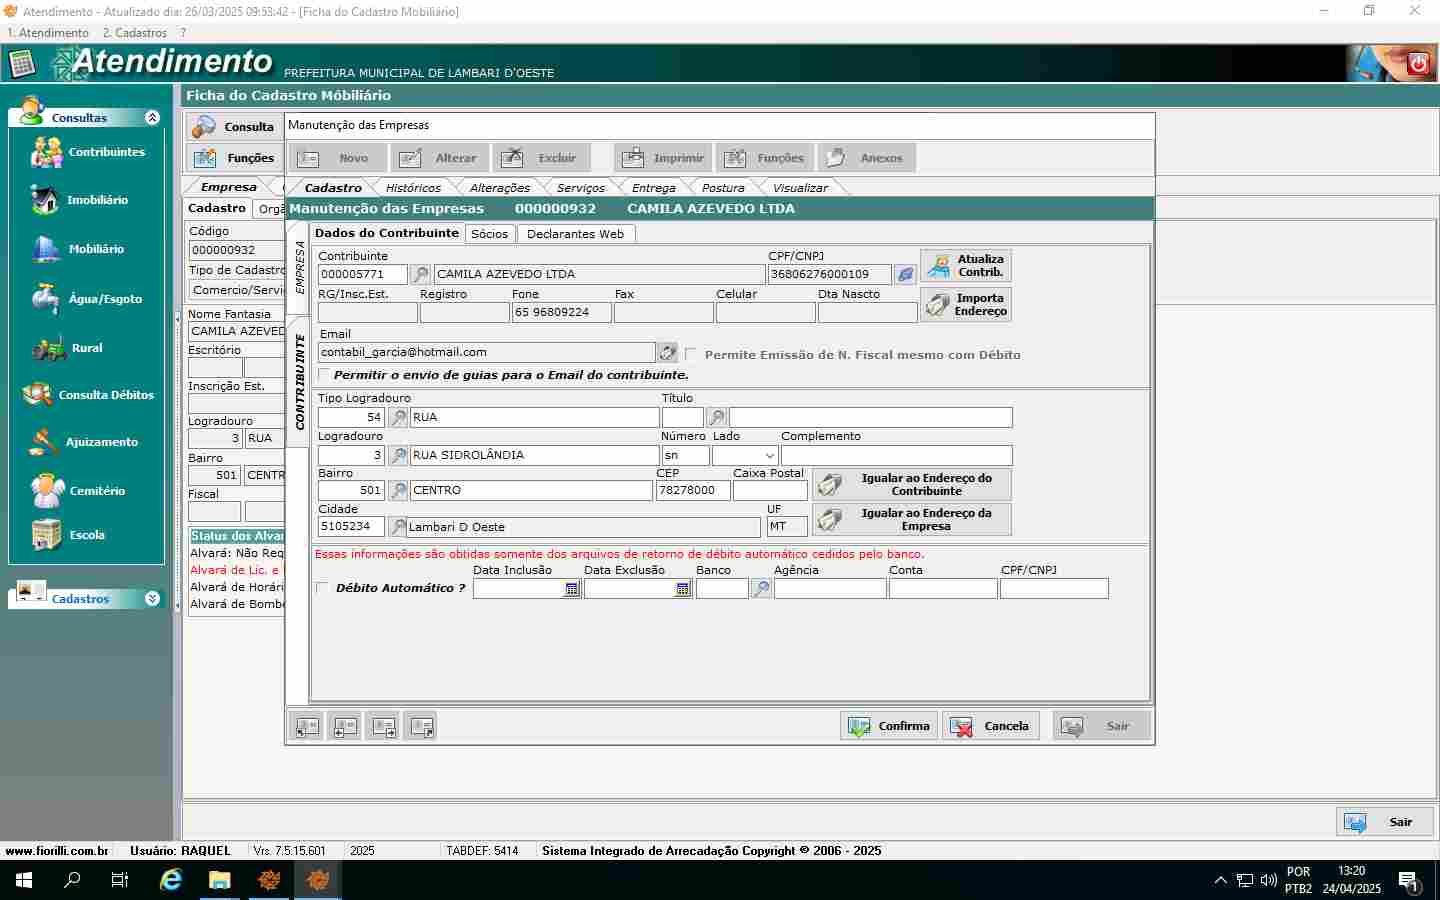Click into the Complemento input field
This screenshot has width=1440, height=900.
896,456
